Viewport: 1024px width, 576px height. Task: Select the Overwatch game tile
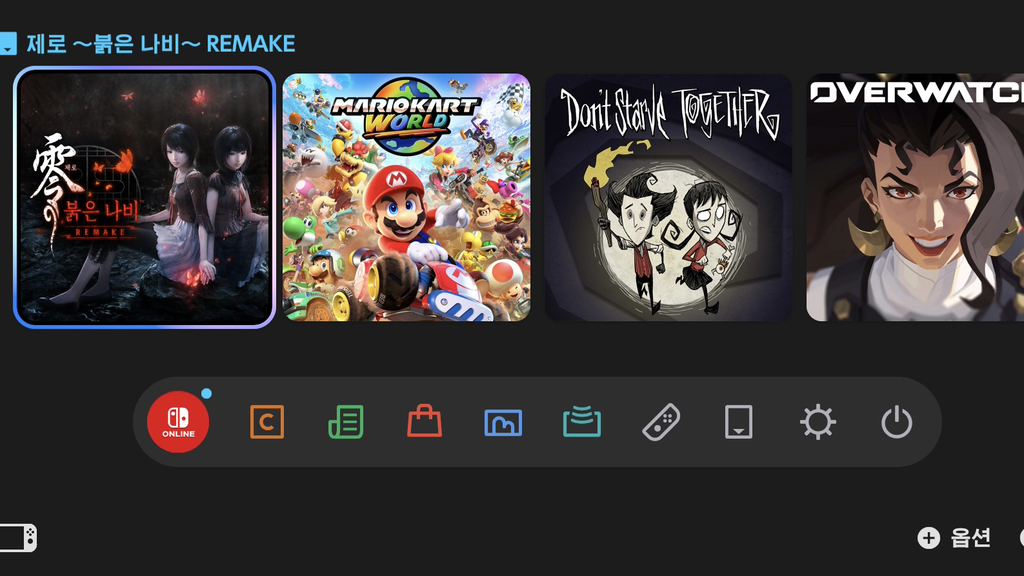pos(915,197)
